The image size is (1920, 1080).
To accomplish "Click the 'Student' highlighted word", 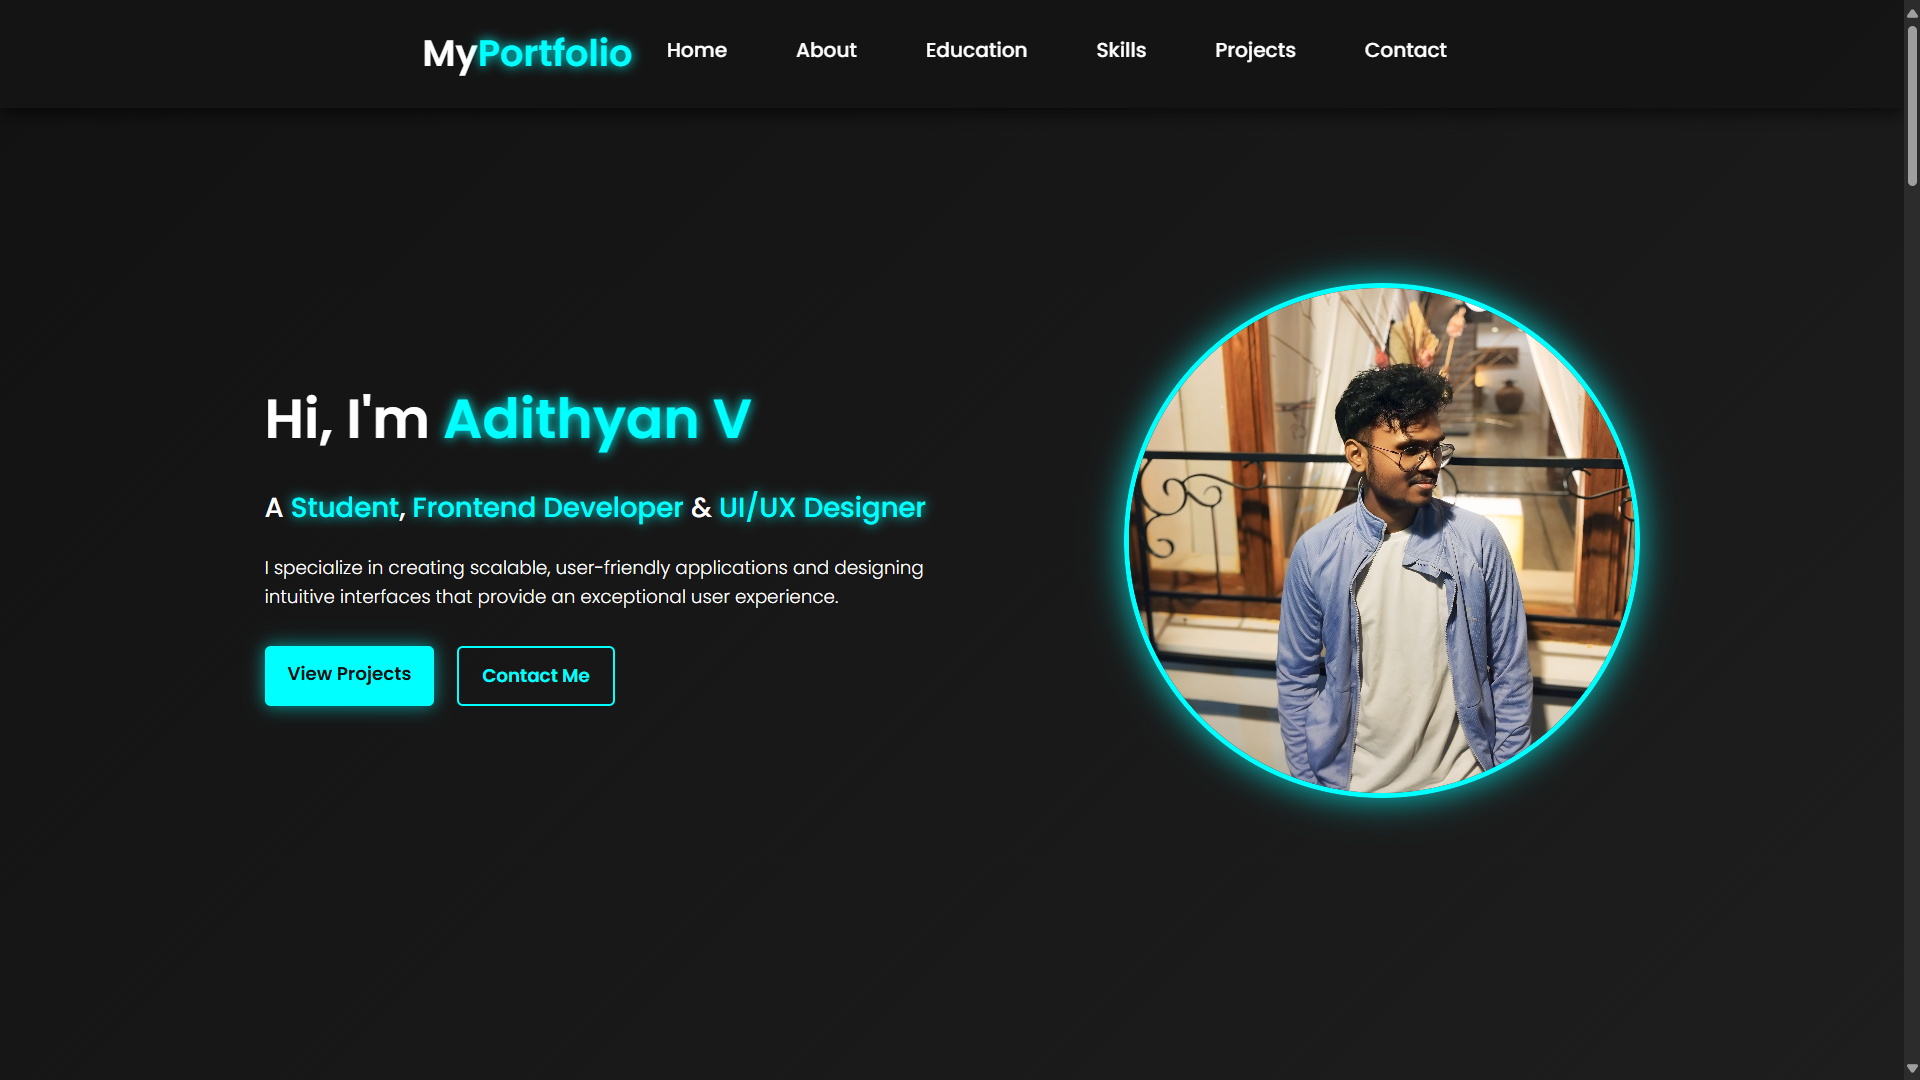I will point(345,508).
